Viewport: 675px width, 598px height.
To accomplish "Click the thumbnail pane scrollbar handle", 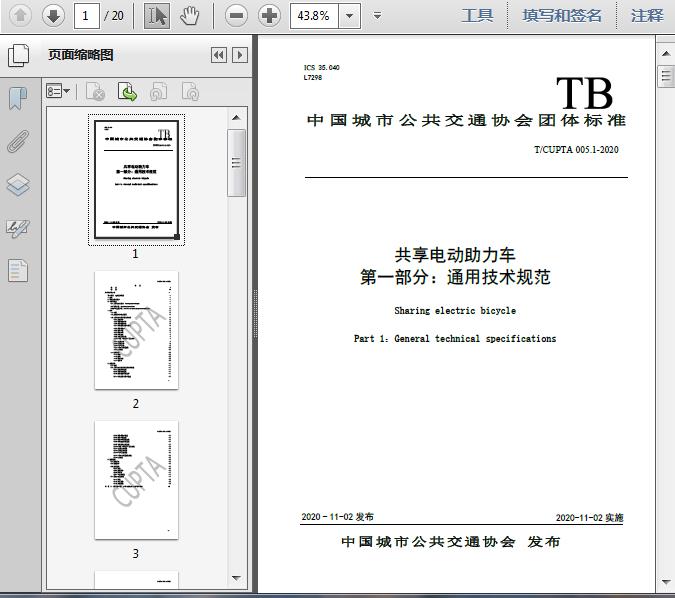I will click(236, 163).
